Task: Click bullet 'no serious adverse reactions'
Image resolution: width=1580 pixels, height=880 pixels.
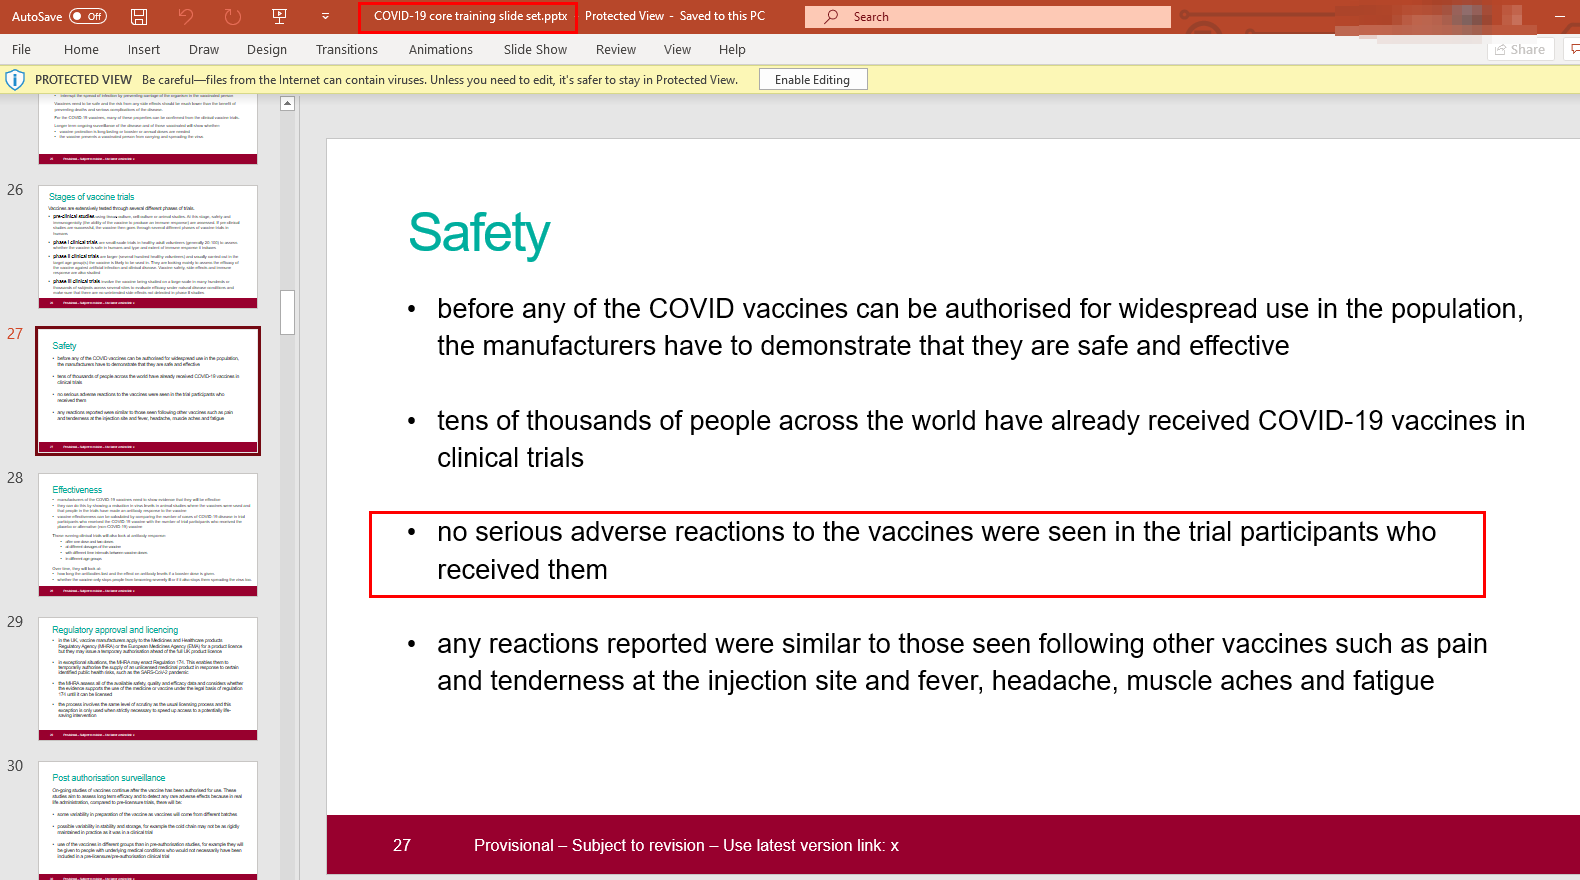Action: 936,551
